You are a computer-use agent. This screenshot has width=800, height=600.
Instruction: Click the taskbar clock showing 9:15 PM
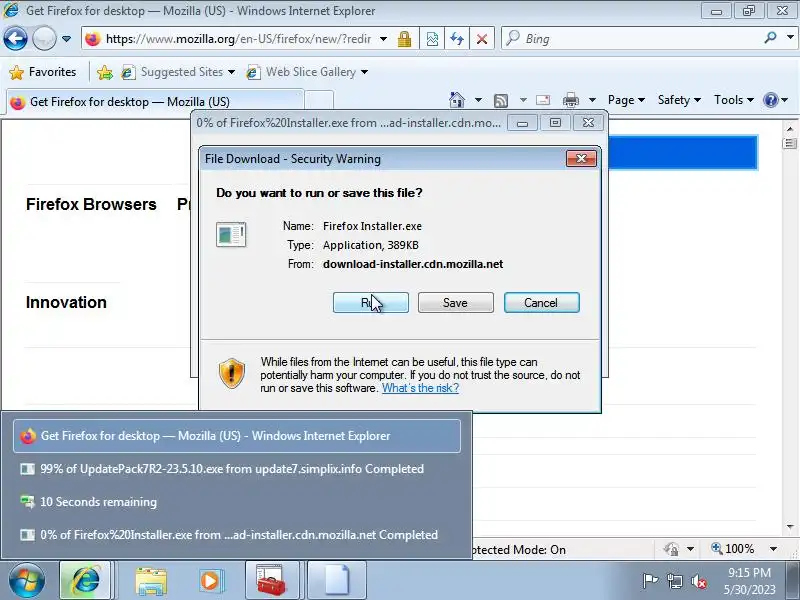pos(749,581)
